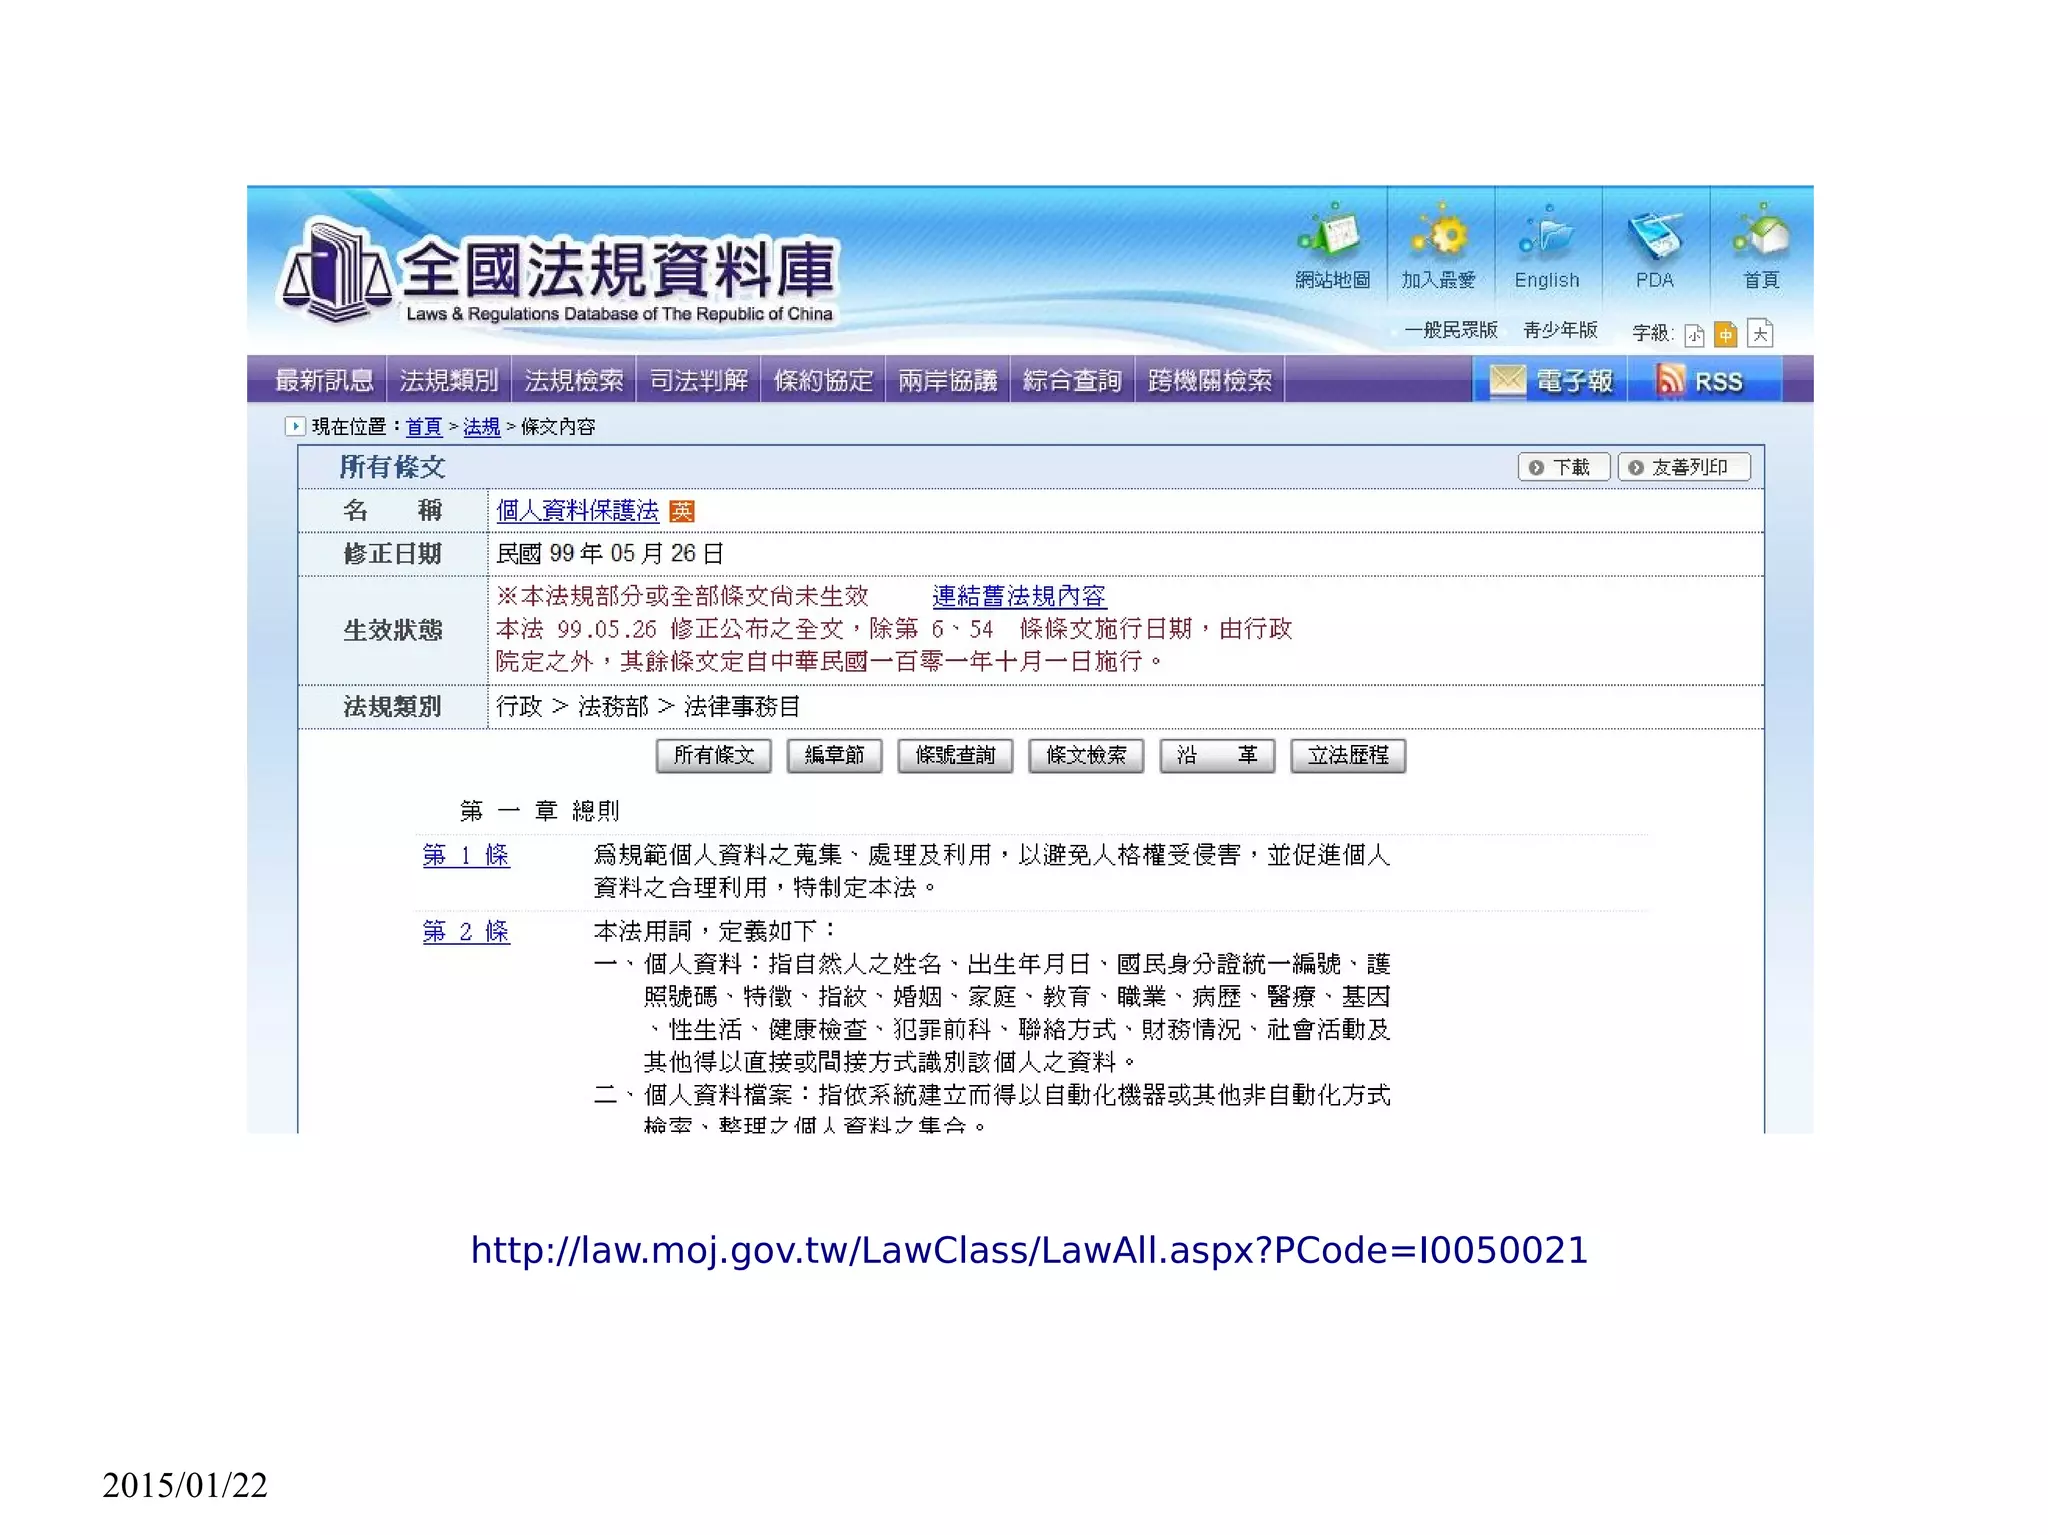Click the 所有條文 panel heading
The image size is (2048, 1535).
coord(392,467)
